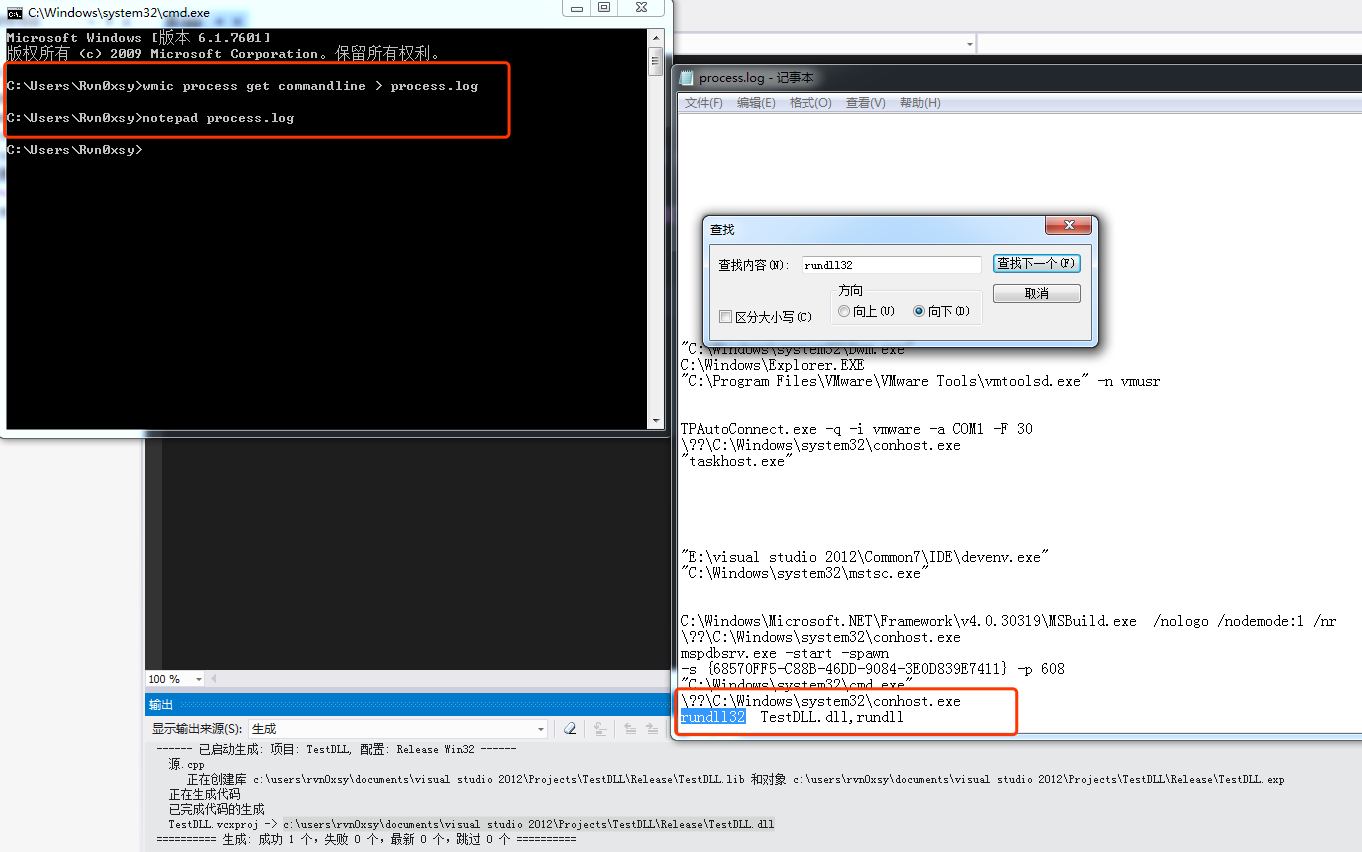The image size is (1362, 852).
Task: Clear all output with the eraser icon
Action: point(570,729)
